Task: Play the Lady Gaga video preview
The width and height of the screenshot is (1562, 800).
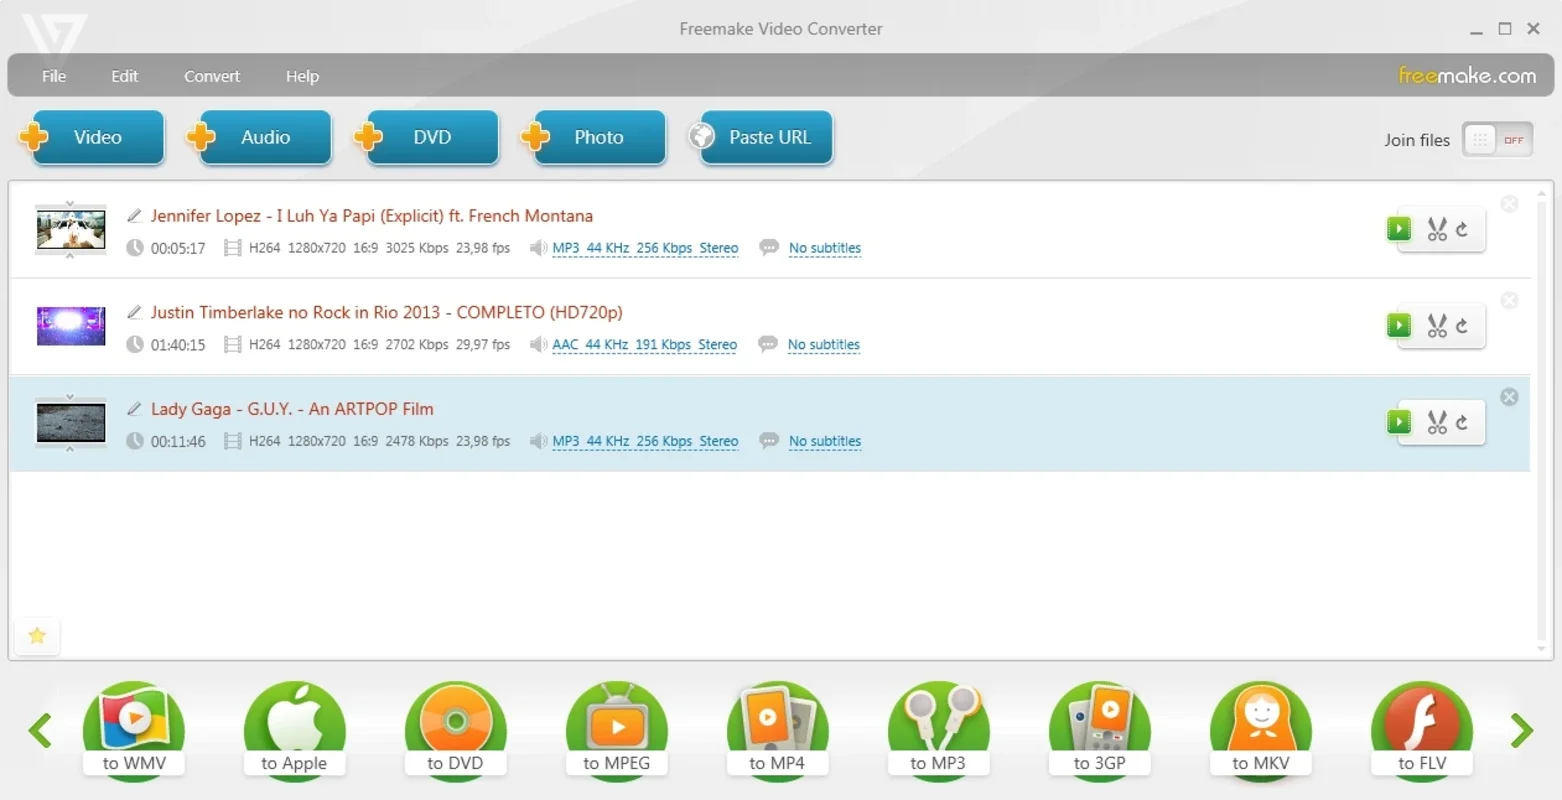Action: click(1399, 422)
